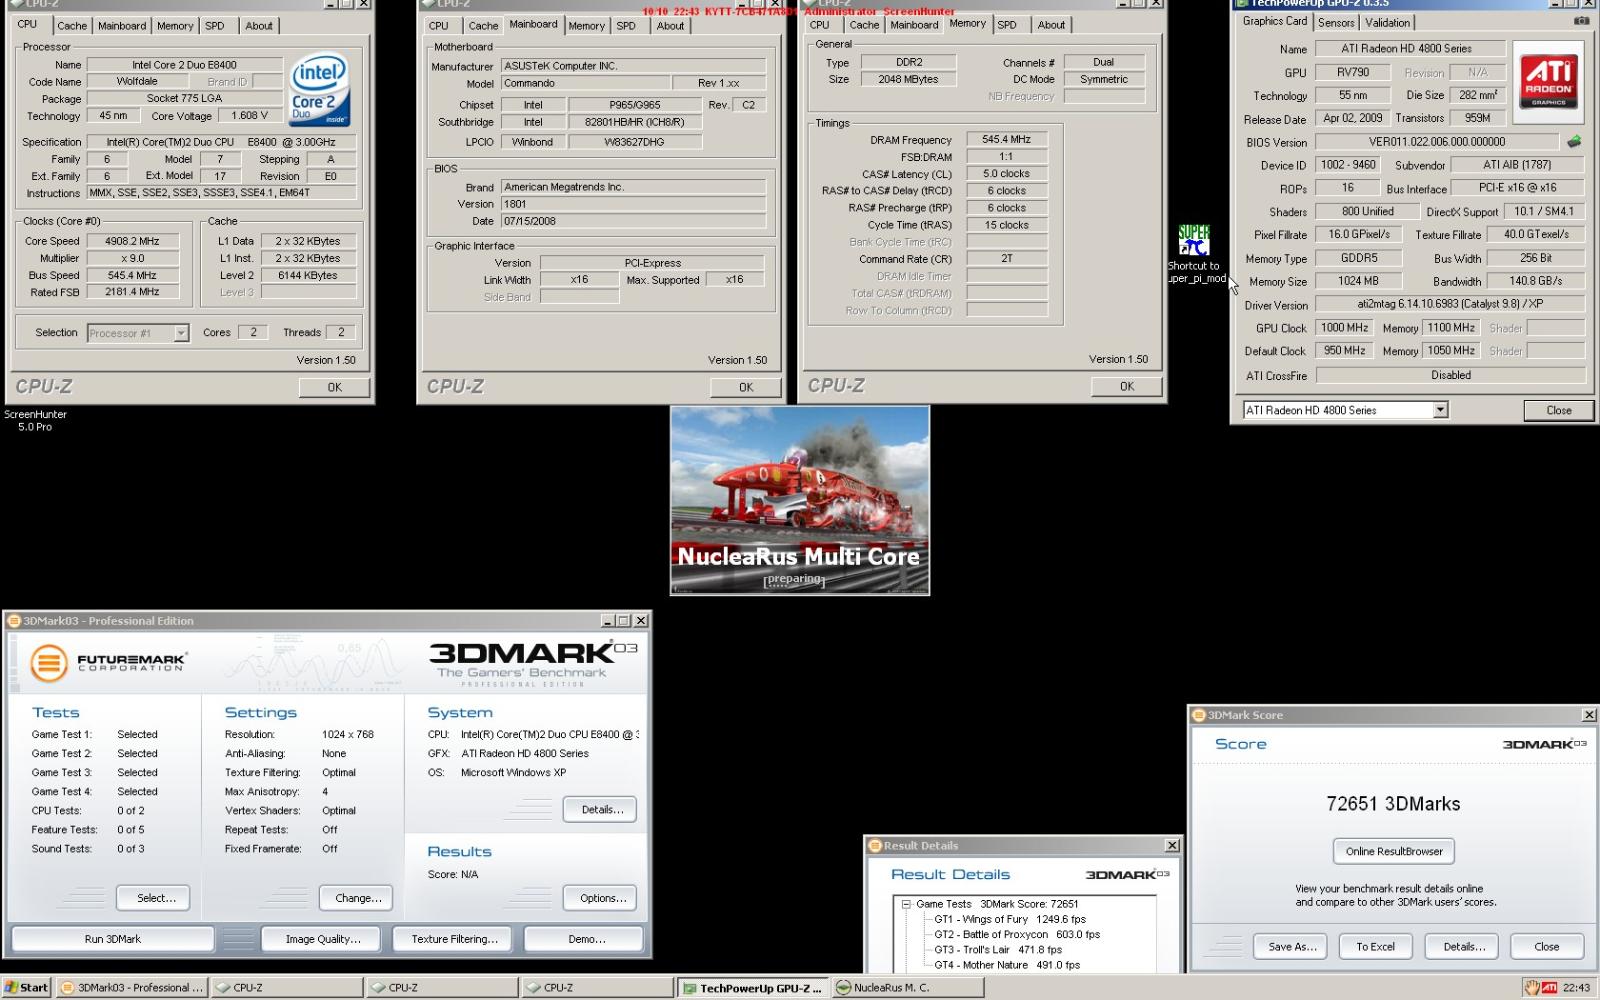
Task: Click the DRAM Frequency 545.4 MHz field
Action: [1006, 140]
